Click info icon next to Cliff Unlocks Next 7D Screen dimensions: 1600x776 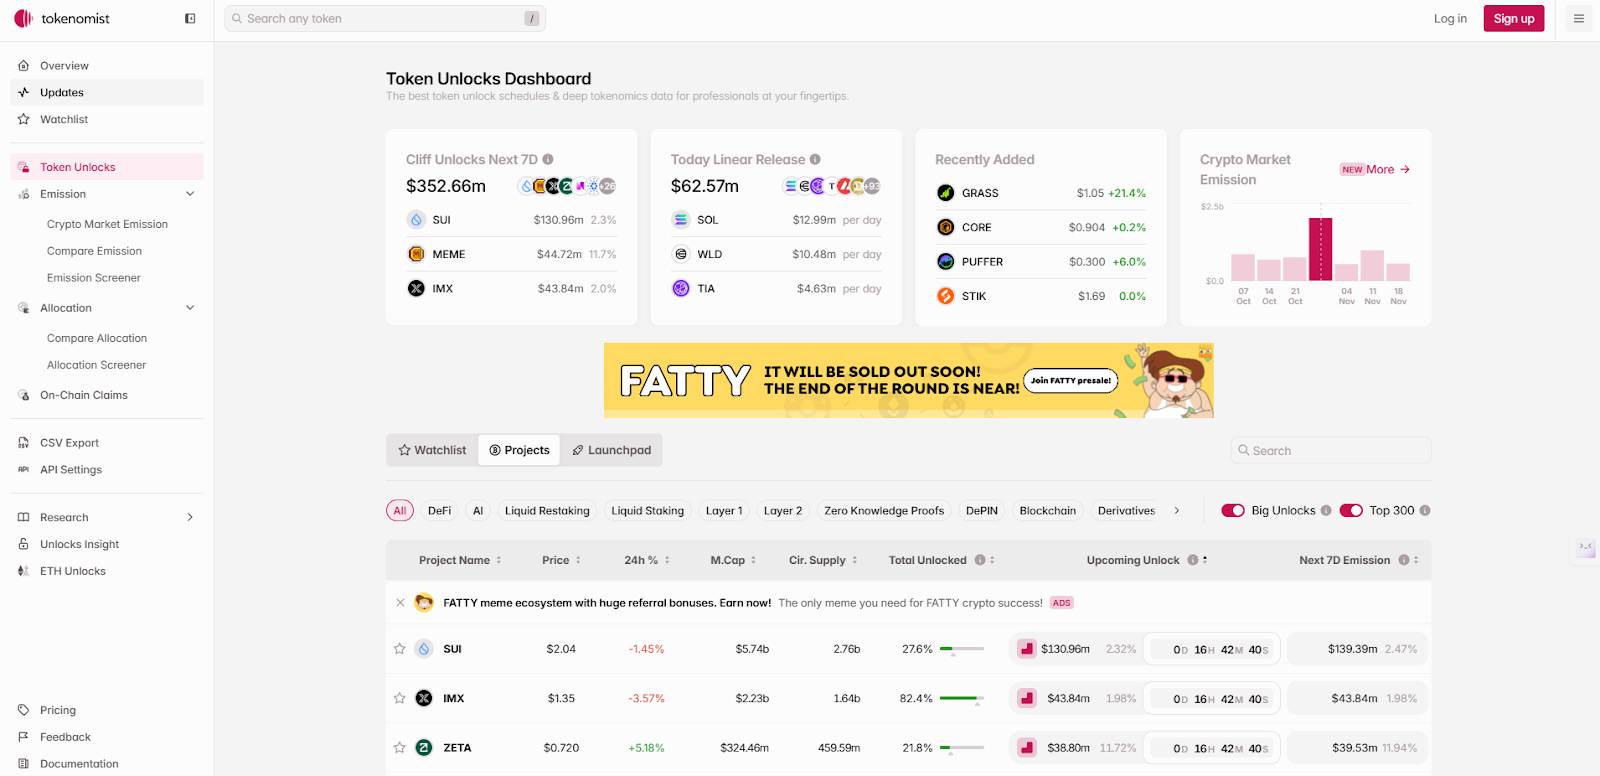click(548, 159)
